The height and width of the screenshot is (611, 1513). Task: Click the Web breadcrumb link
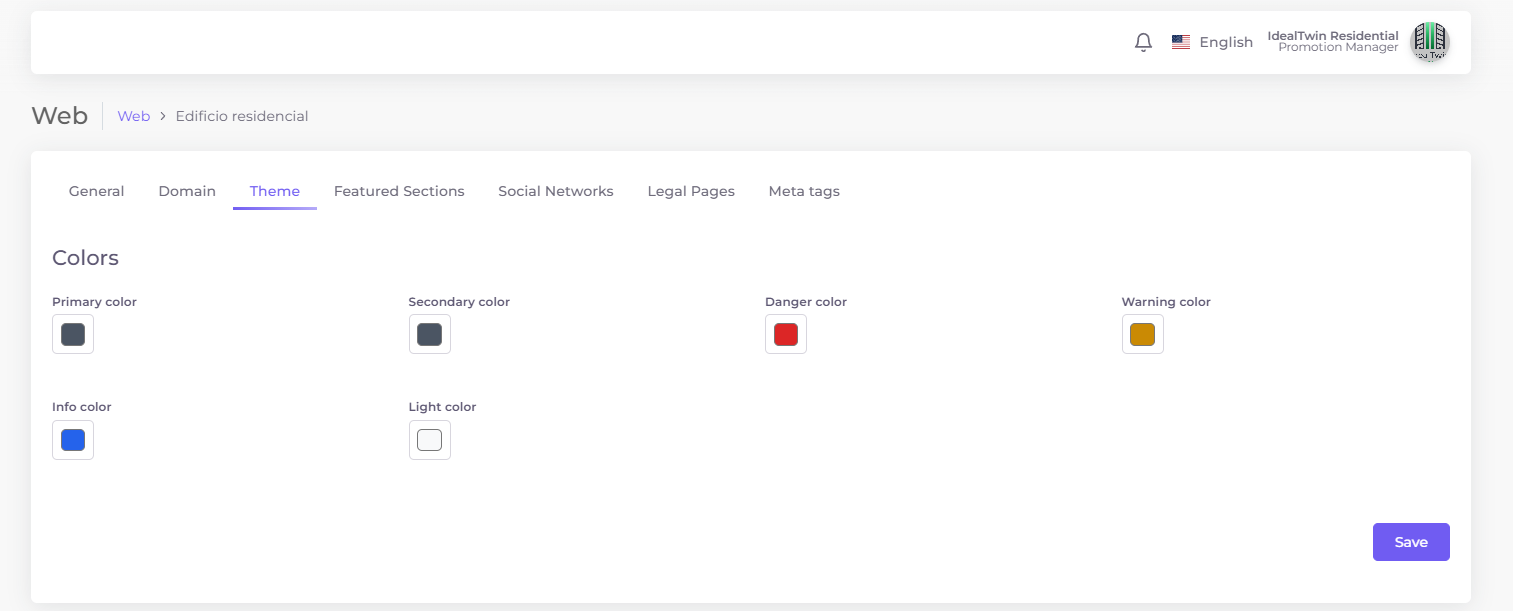133,116
